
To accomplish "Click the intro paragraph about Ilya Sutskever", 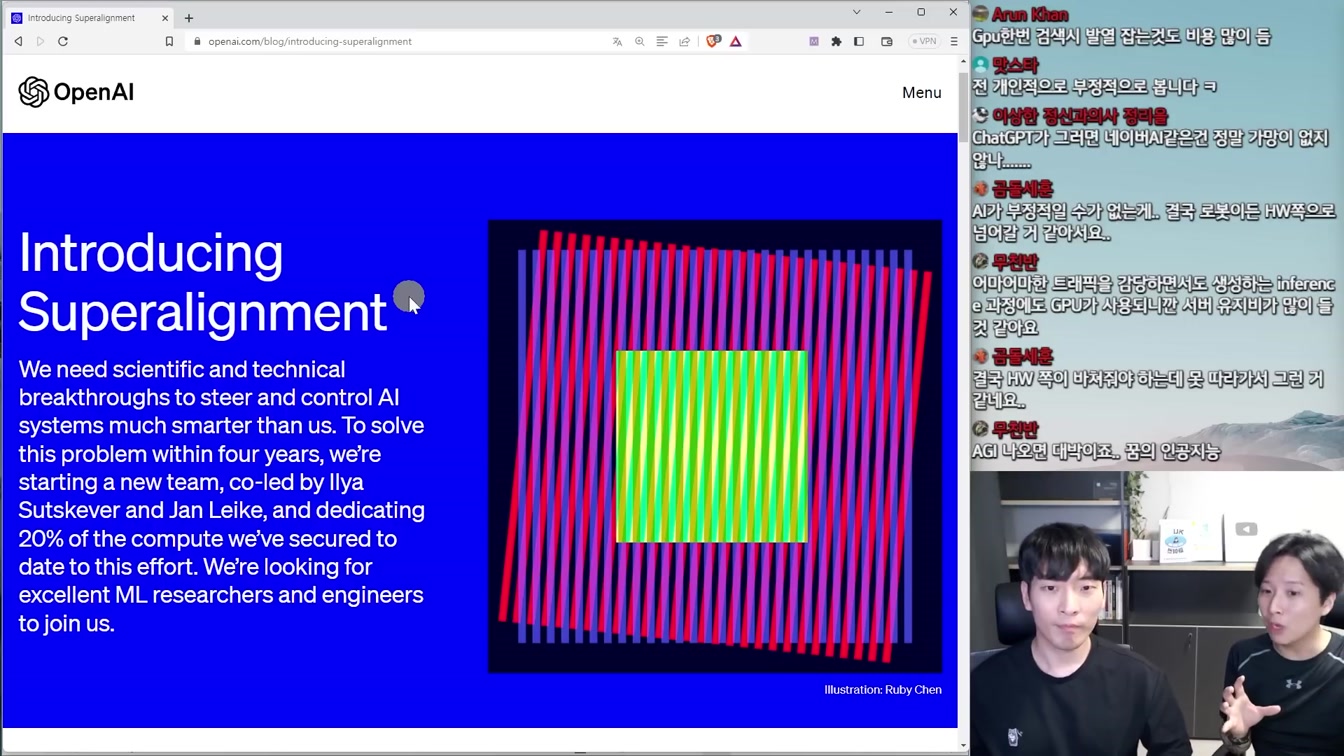I will pos(222,496).
